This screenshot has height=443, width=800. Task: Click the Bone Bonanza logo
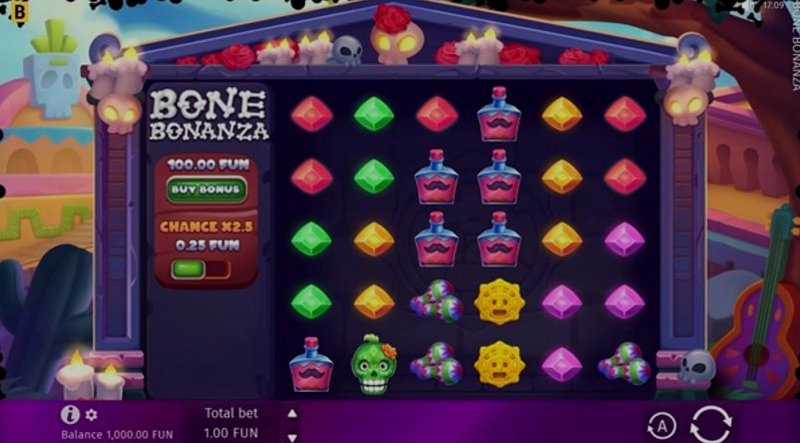pyautogui.click(x=209, y=115)
